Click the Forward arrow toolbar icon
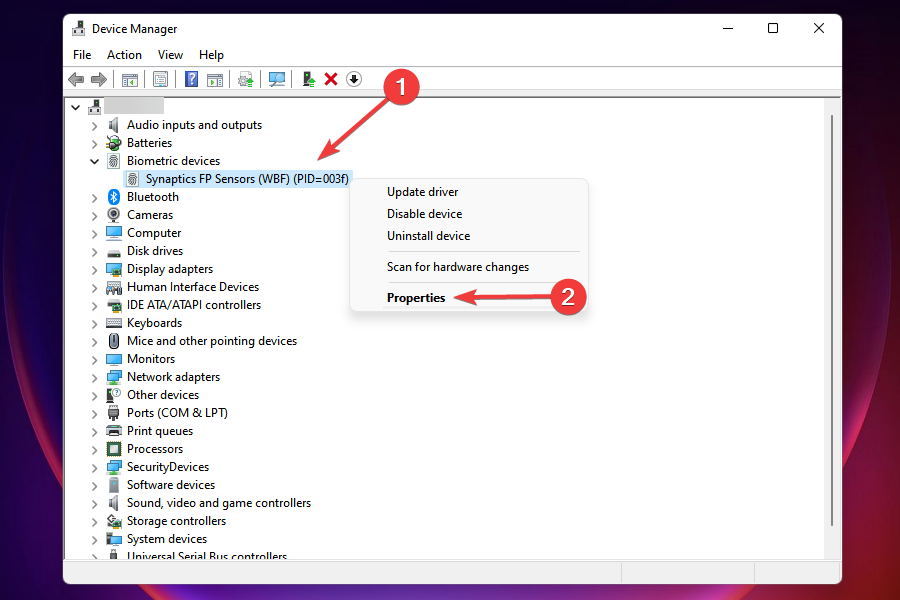Viewport: 900px width, 600px height. pyautogui.click(x=99, y=79)
